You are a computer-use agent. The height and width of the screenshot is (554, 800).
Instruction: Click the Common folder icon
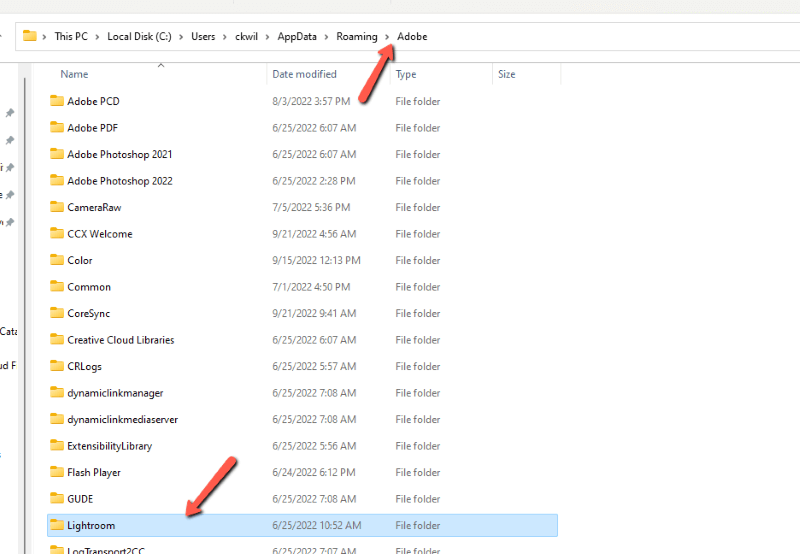point(57,286)
